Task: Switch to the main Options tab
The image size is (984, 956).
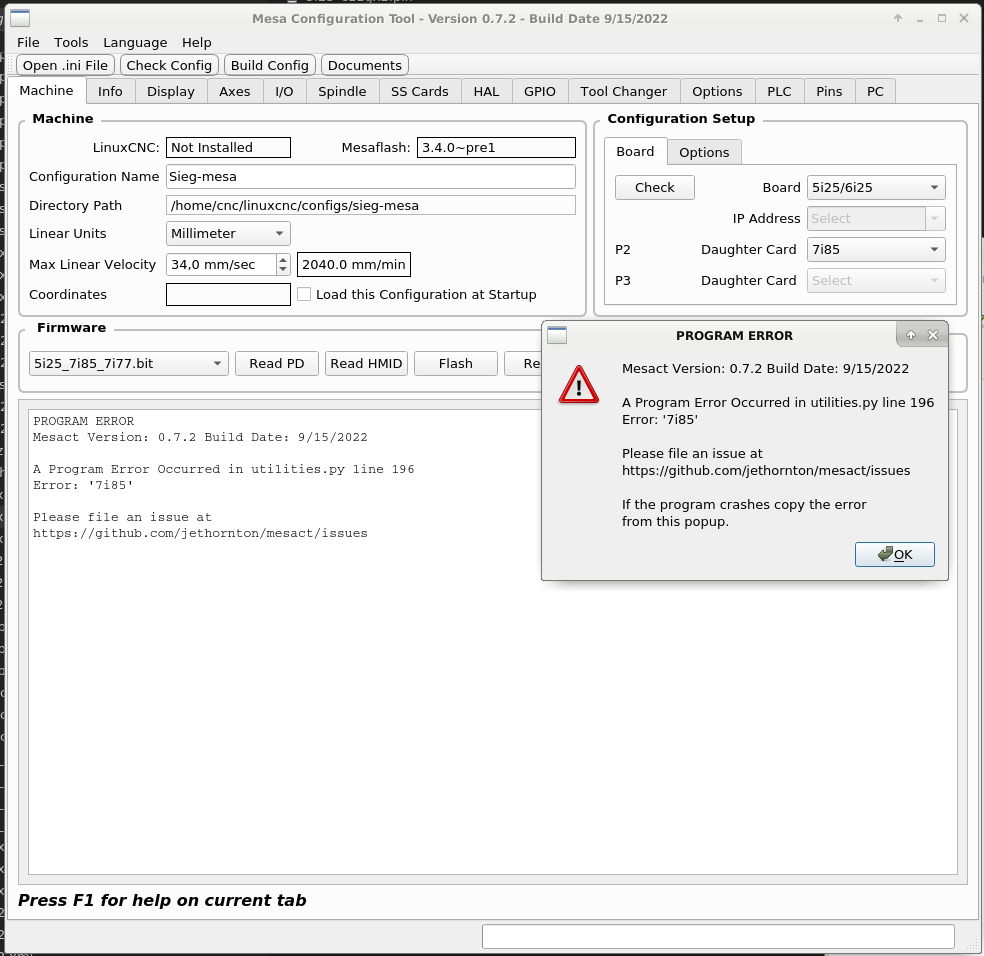Action: pyautogui.click(x=717, y=92)
